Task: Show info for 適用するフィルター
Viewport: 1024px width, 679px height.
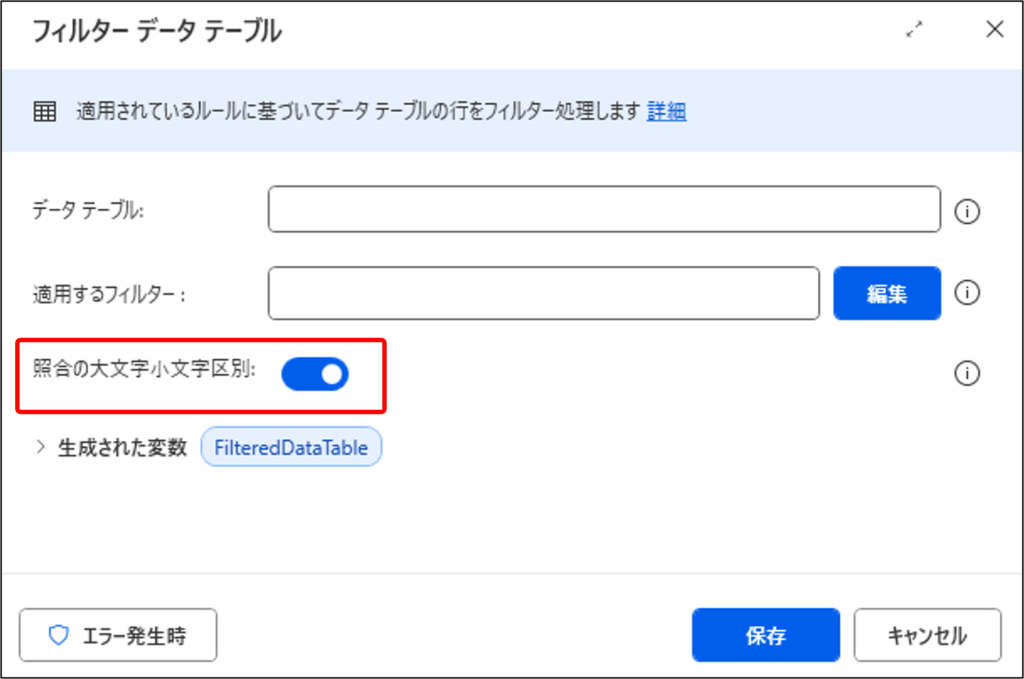Action: [x=967, y=292]
